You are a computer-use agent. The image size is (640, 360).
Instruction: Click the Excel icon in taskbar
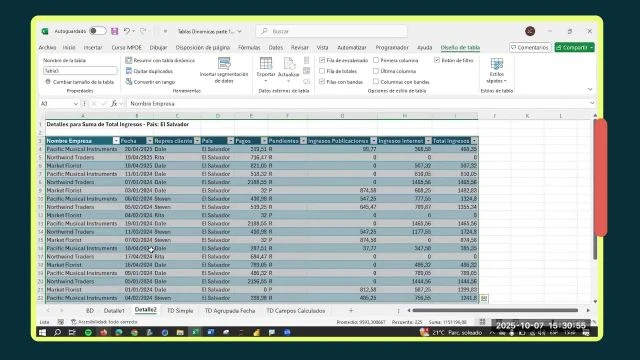pyautogui.click(x=195, y=333)
